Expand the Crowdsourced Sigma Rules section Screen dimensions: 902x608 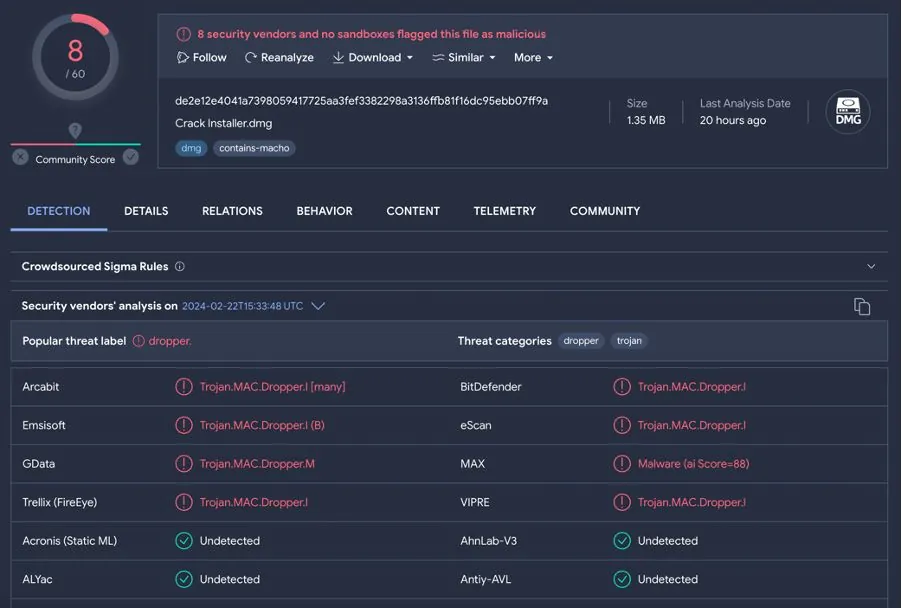coord(870,267)
